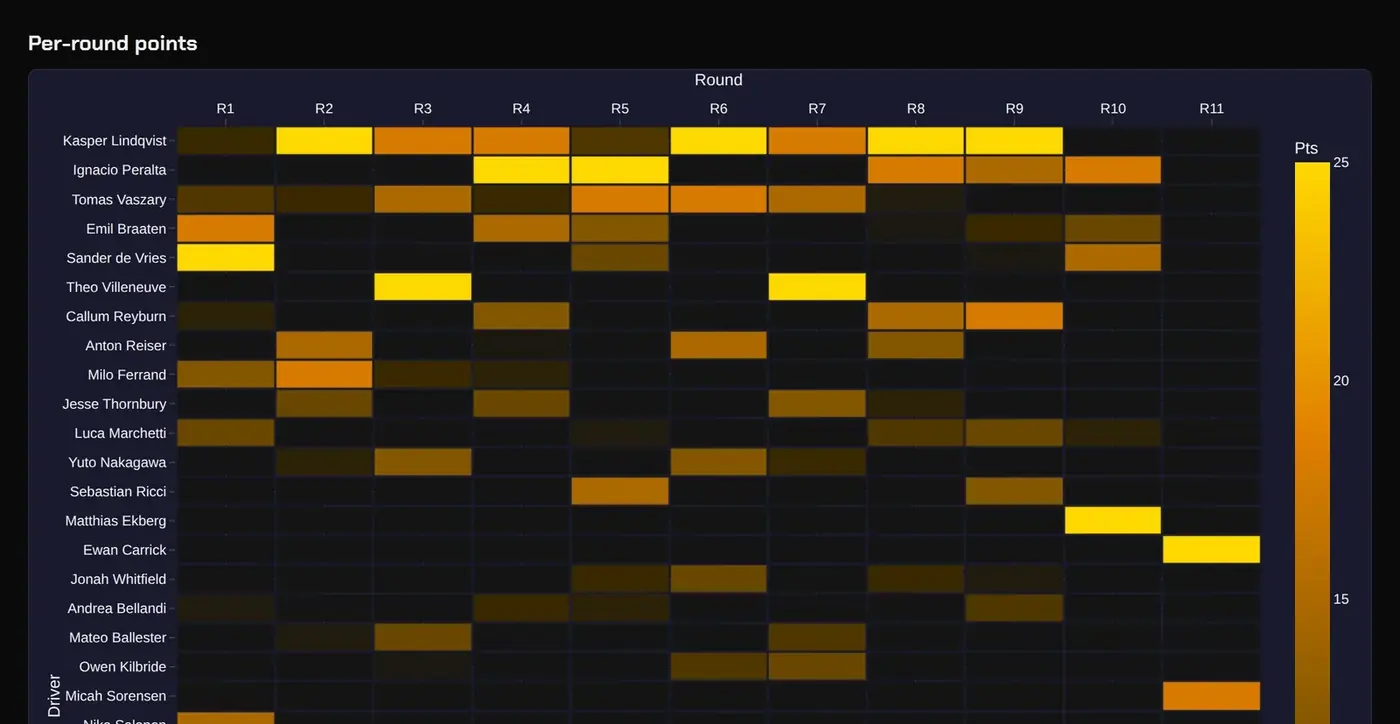Viewport: 1400px width, 724px height.
Task: Click Ewan Carrick's R11 heatmap cell
Action: tap(1211, 550)
